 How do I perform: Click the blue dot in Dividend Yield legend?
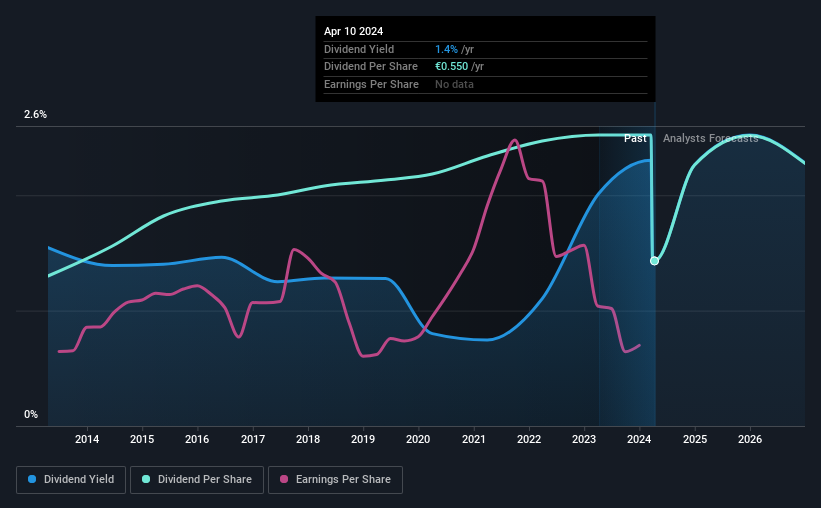coord(32,479)
